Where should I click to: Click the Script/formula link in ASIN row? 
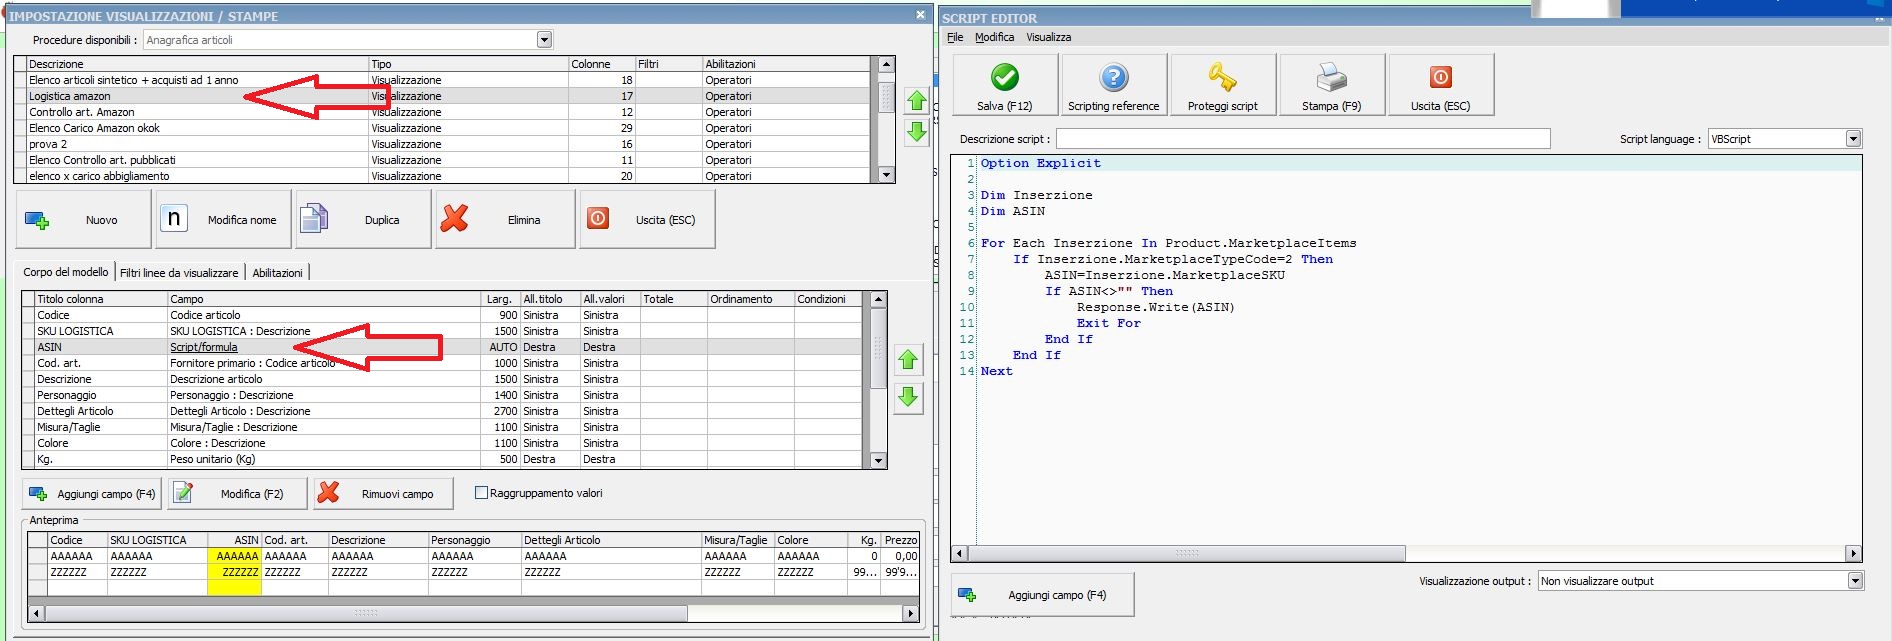pos(204,347)
